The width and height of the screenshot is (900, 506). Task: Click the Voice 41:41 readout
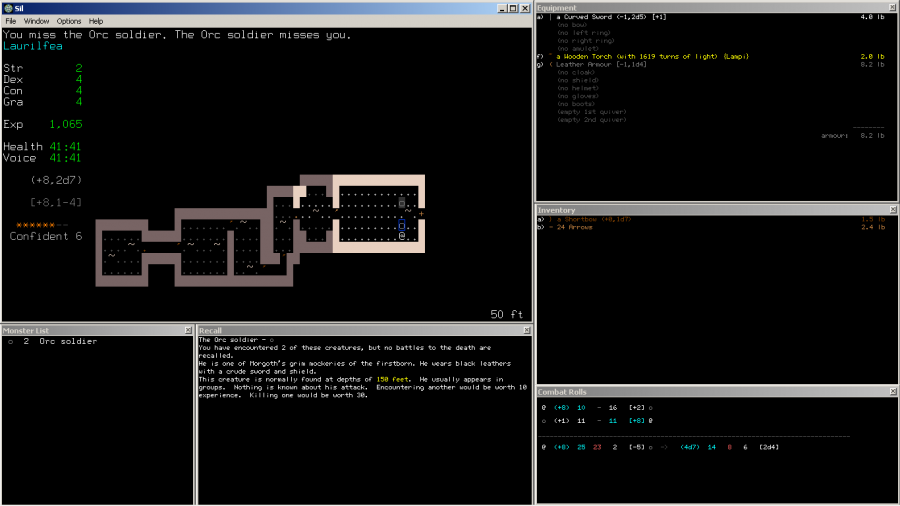42,158
